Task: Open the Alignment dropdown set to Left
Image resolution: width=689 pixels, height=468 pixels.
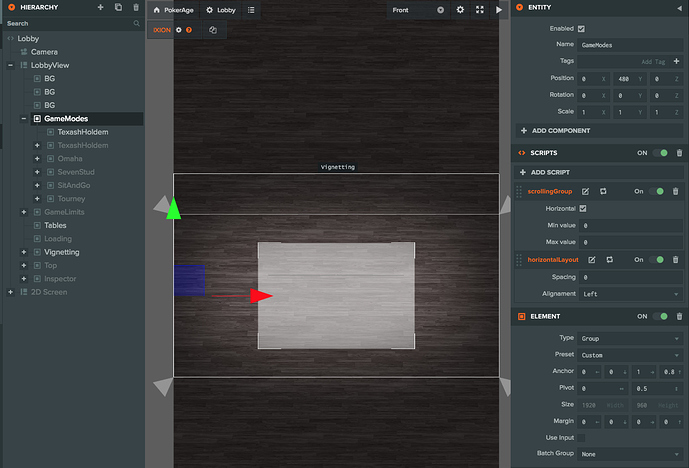Action: 630,294
